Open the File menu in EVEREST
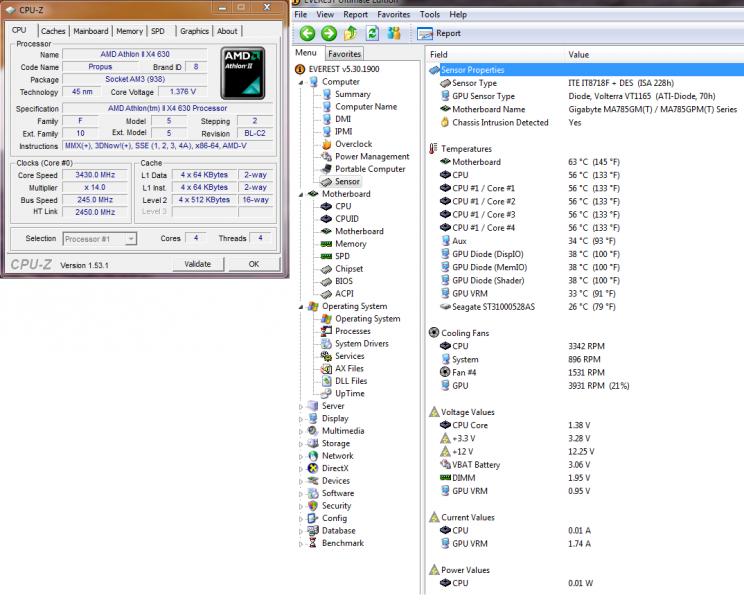 click(x=300, y=15)
